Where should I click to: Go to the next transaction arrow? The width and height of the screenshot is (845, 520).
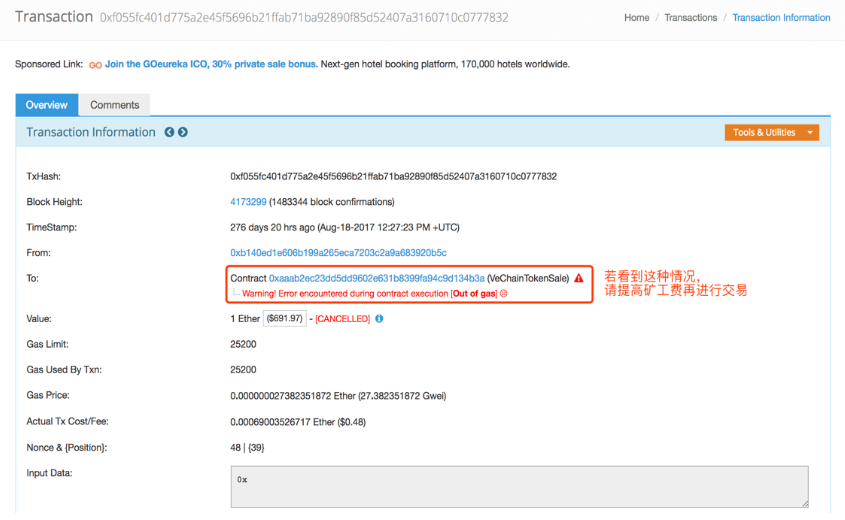(183, 132)
